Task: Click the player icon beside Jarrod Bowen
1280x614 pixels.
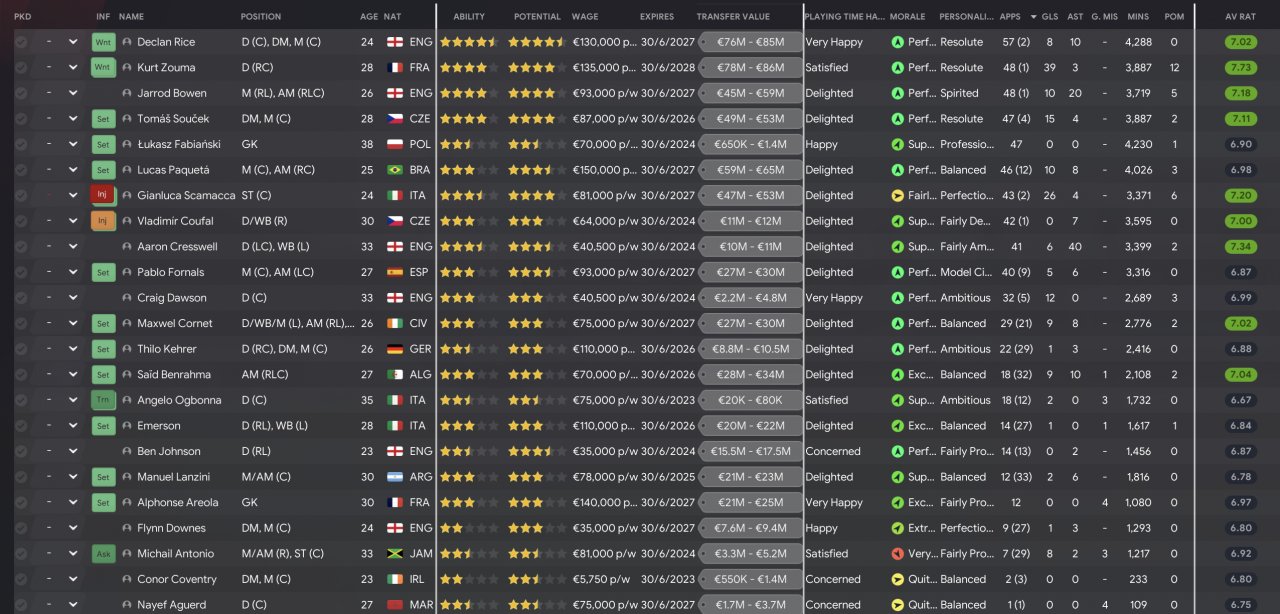Action: 127,93
